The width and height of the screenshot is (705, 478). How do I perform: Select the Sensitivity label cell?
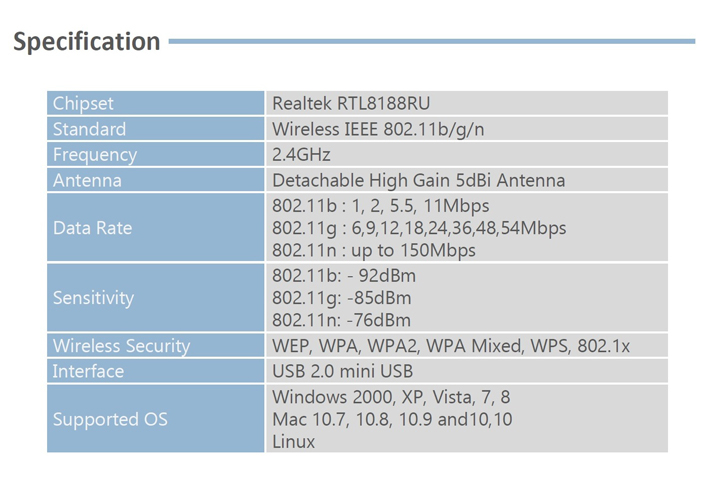tap(156, 298)
